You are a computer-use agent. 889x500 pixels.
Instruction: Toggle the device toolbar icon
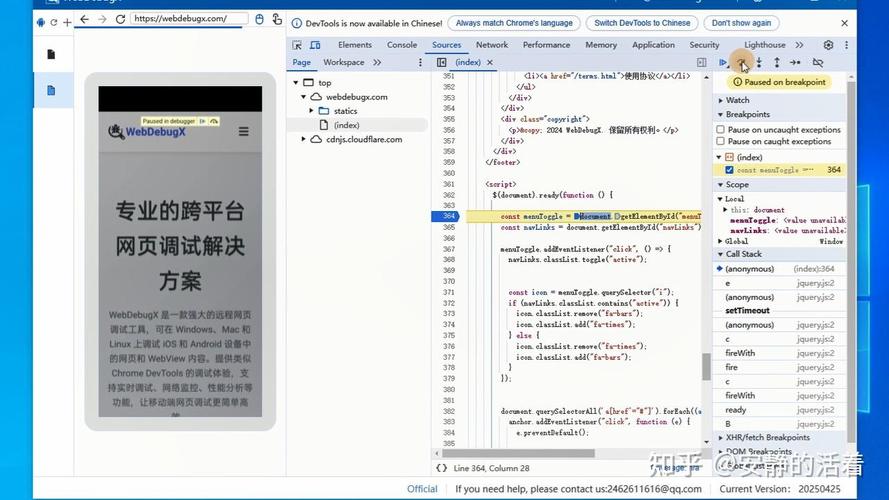[315, 45]
